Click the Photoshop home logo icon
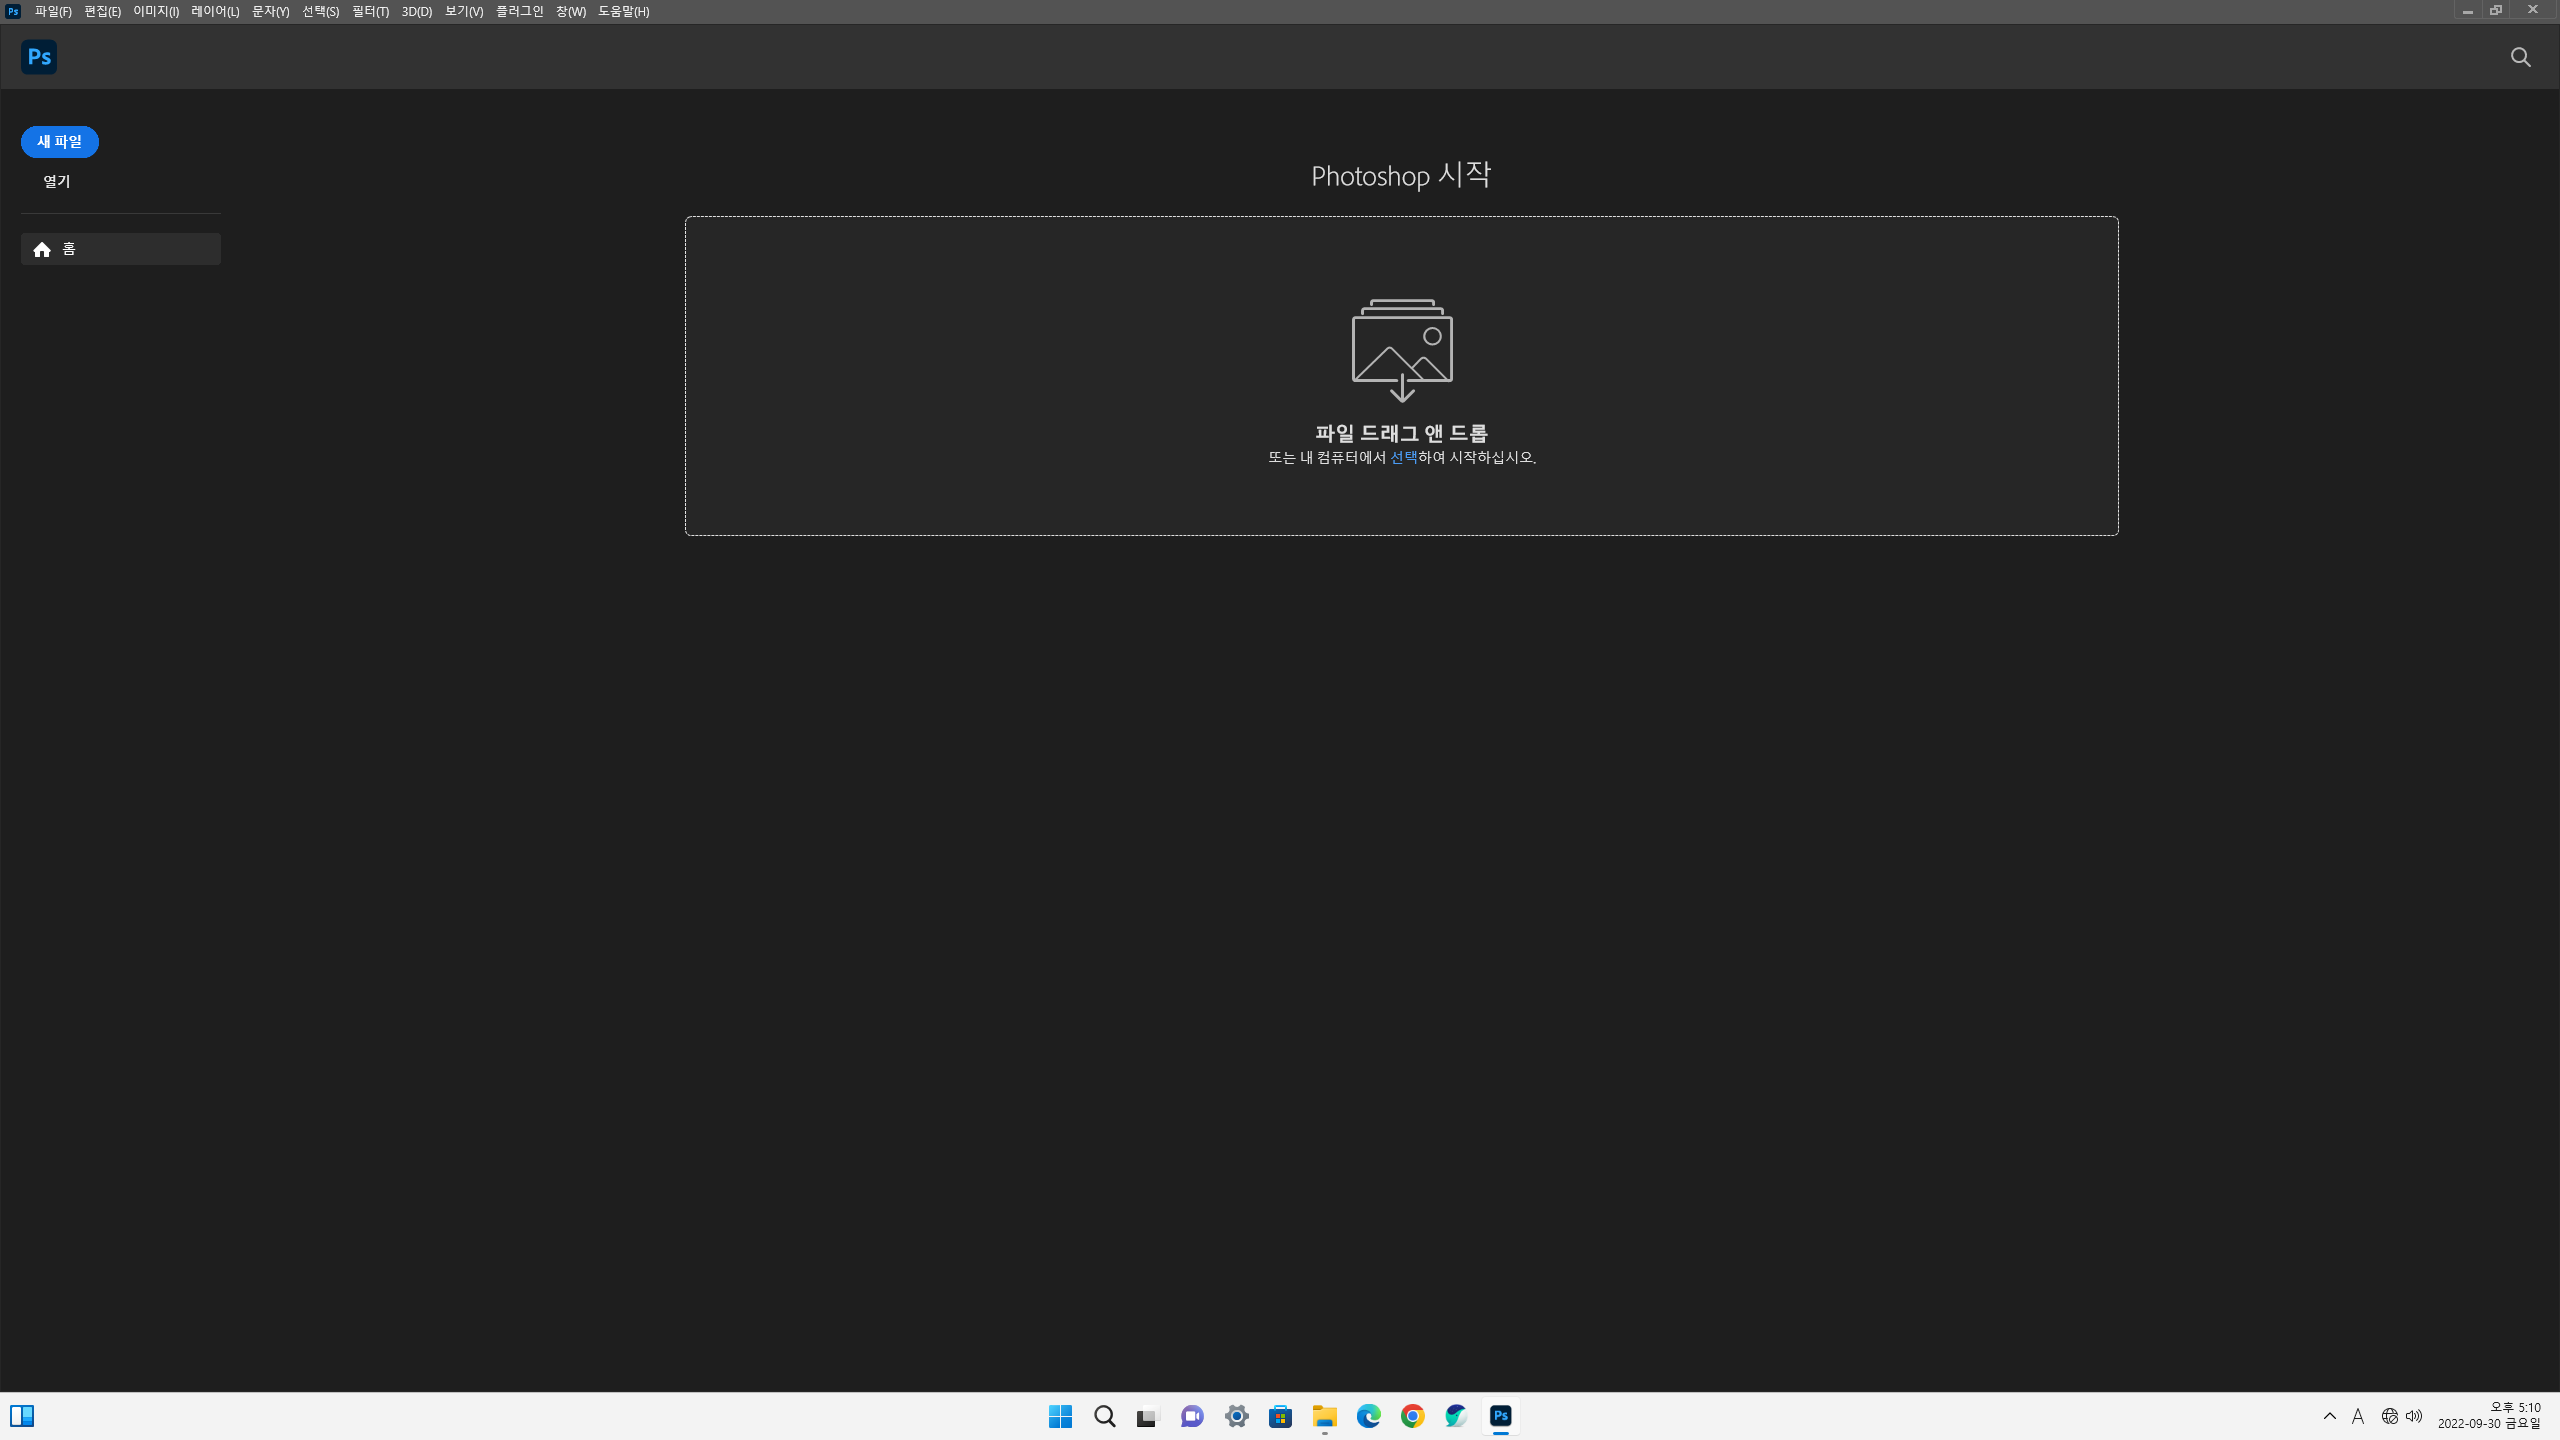 coord(39,57)
